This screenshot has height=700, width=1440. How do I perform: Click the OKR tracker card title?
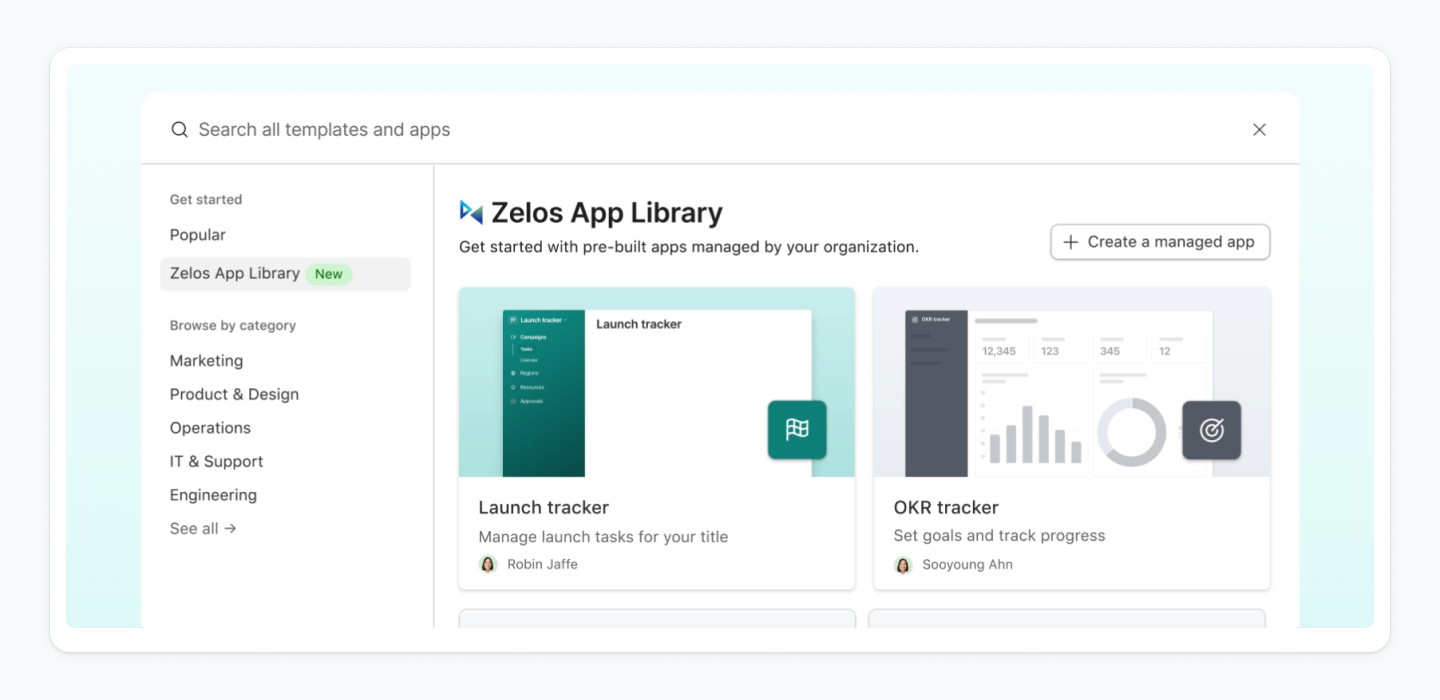946,507
